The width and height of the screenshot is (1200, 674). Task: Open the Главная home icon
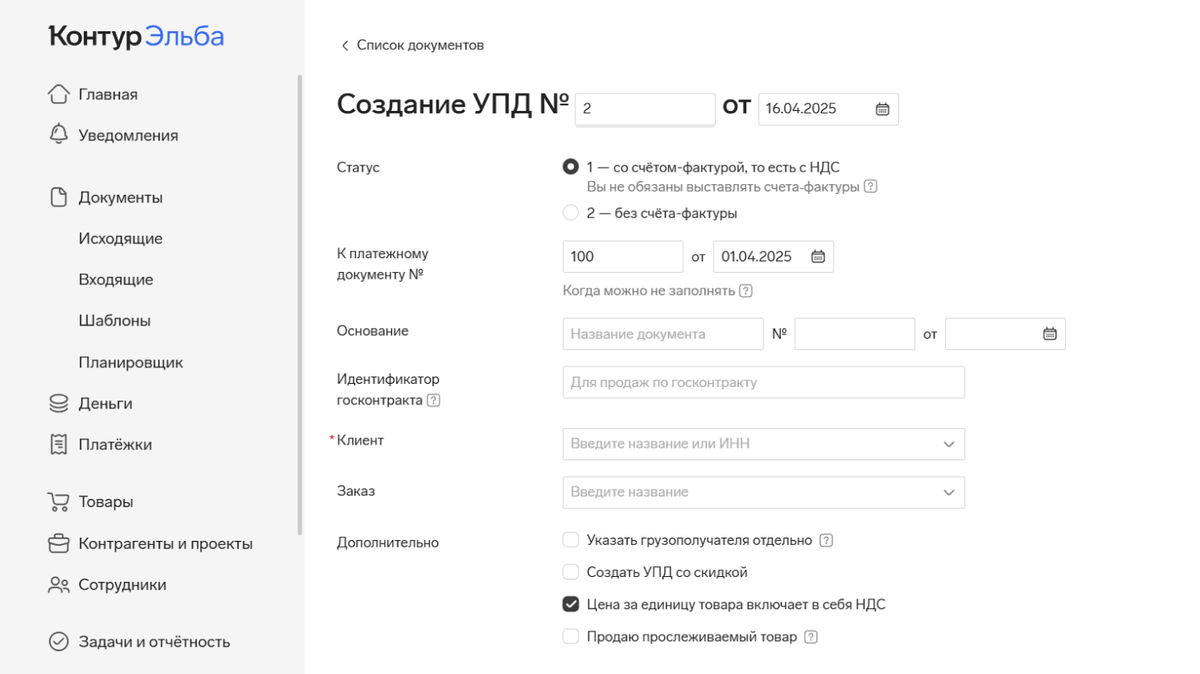58,93
